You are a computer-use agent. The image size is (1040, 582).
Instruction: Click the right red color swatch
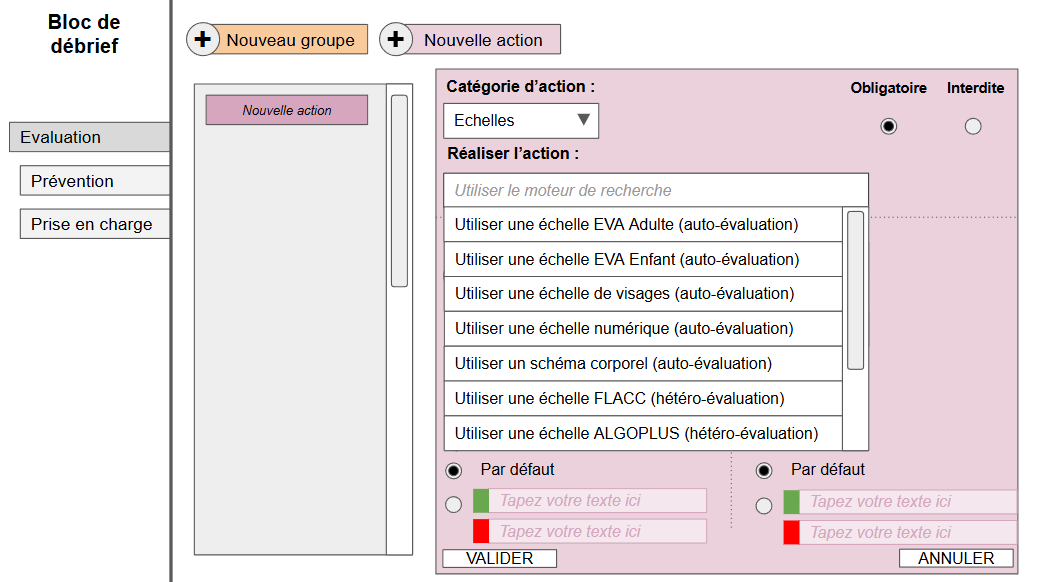coord(791,532)
